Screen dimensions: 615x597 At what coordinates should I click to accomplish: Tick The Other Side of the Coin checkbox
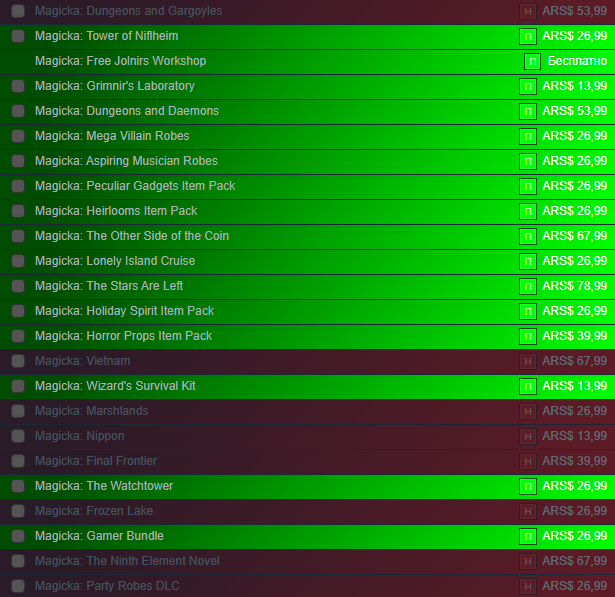[x=18, y=236]
